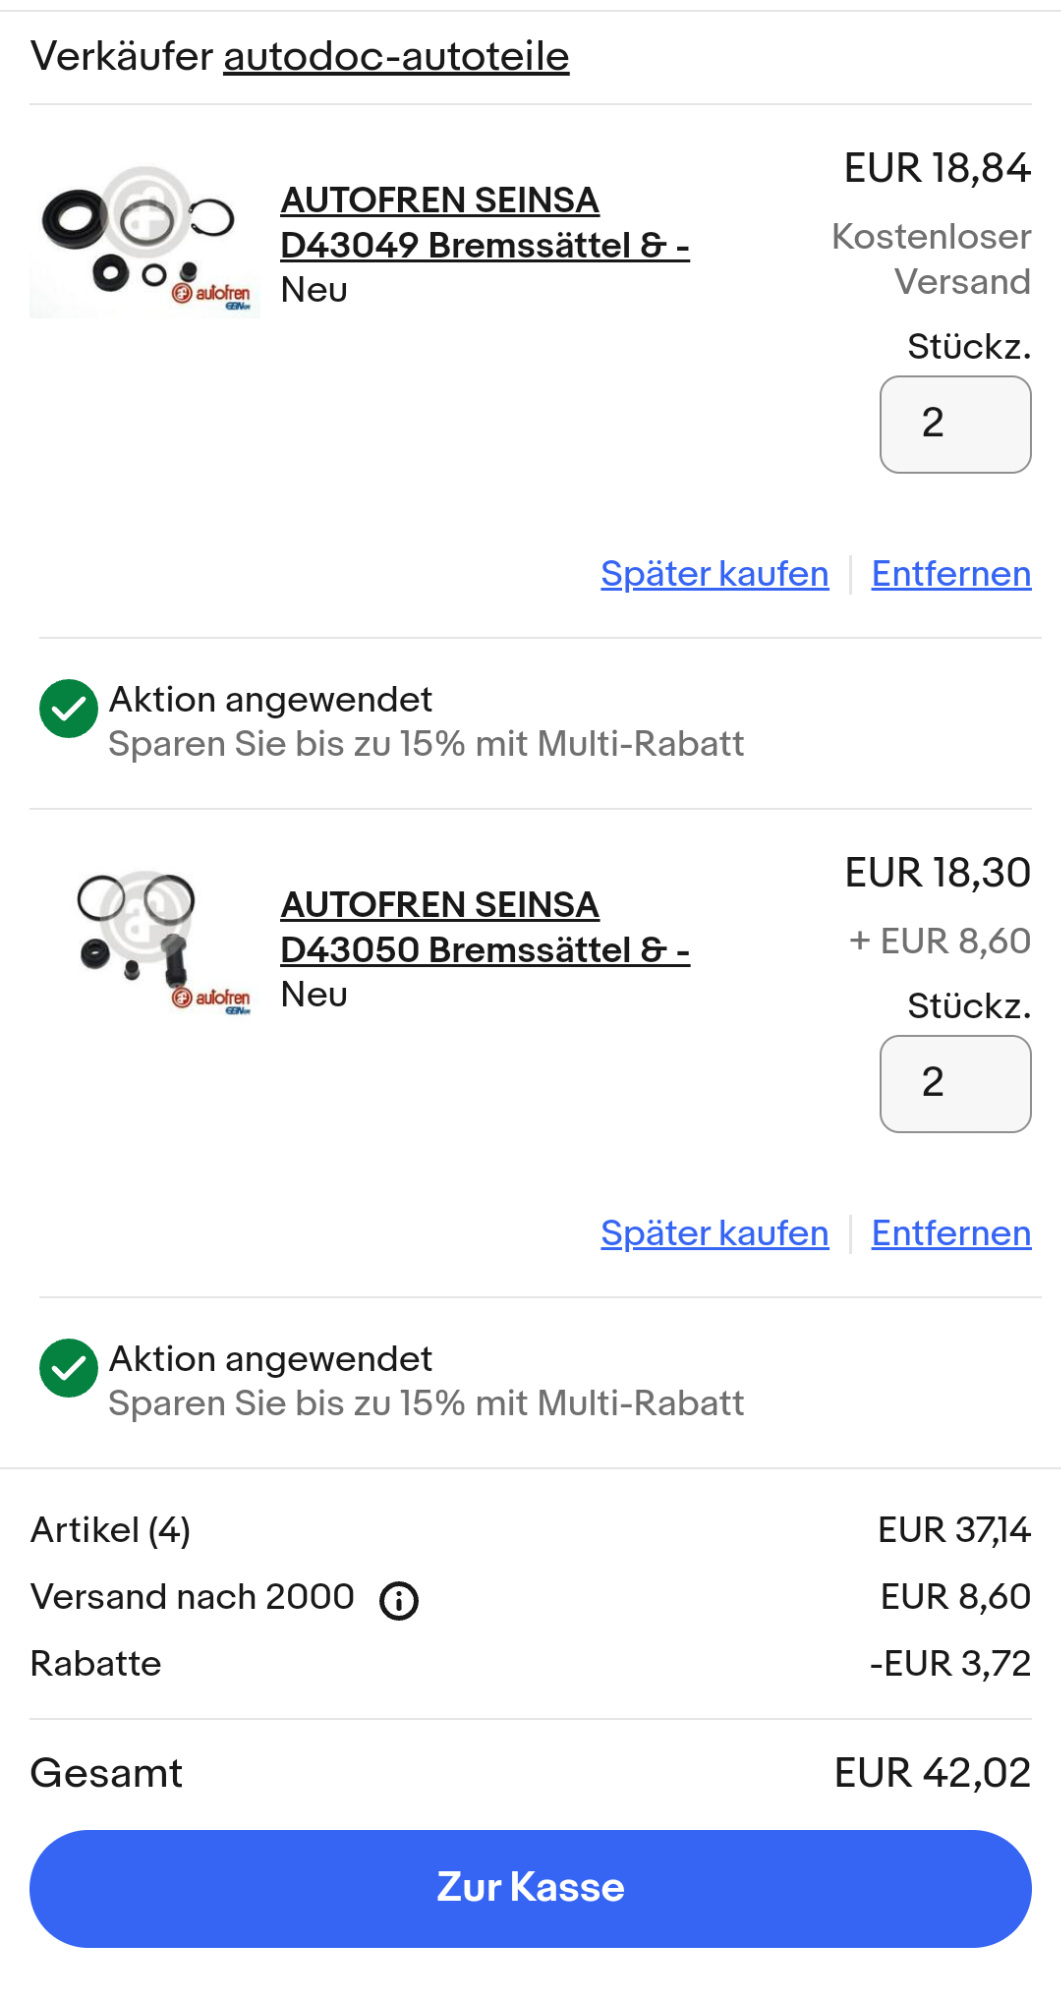
Task: Click the D43049 brake caliper kit thumbnail
Action: [x=144, y=242]
